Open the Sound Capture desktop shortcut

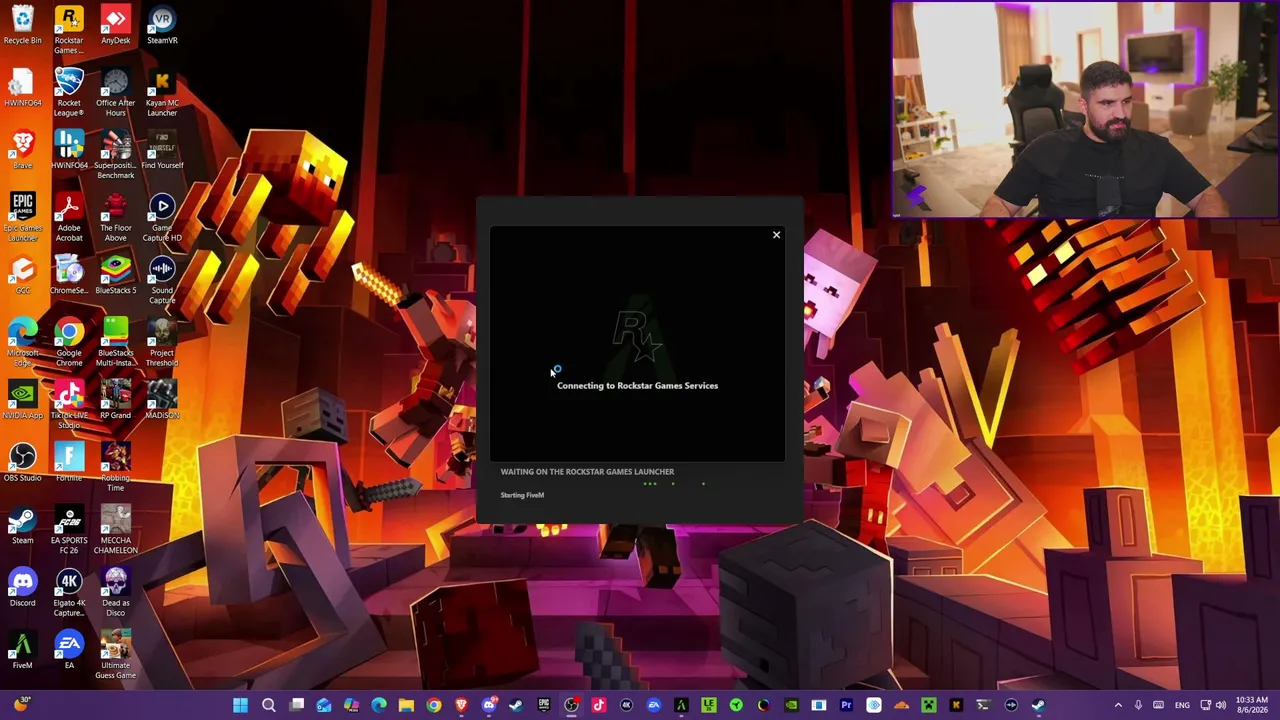click(162, 281)
